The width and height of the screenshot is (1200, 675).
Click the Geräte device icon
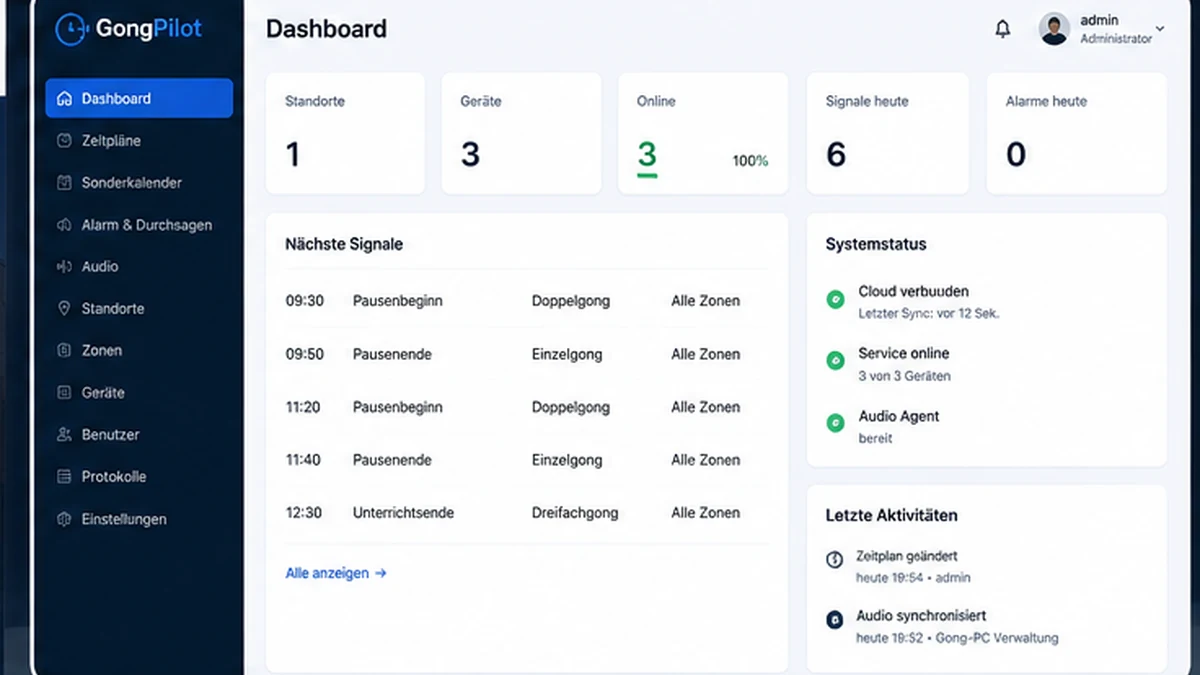pos(65,393)
